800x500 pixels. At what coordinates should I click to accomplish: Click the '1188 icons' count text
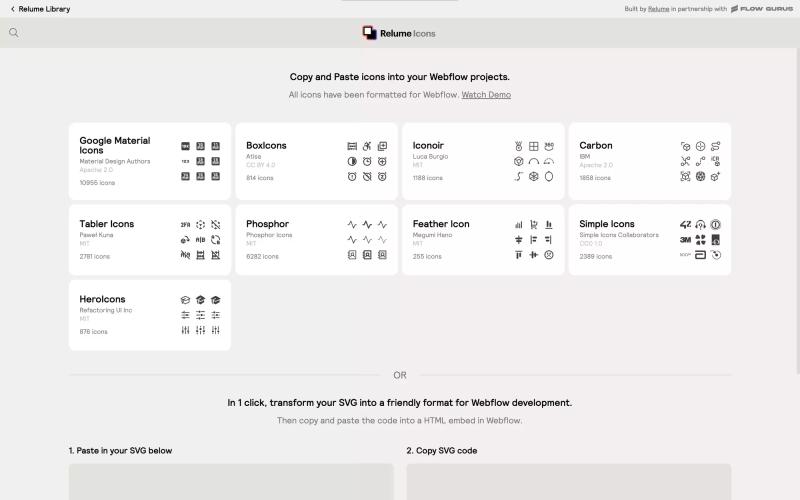(x=428, y=178)
